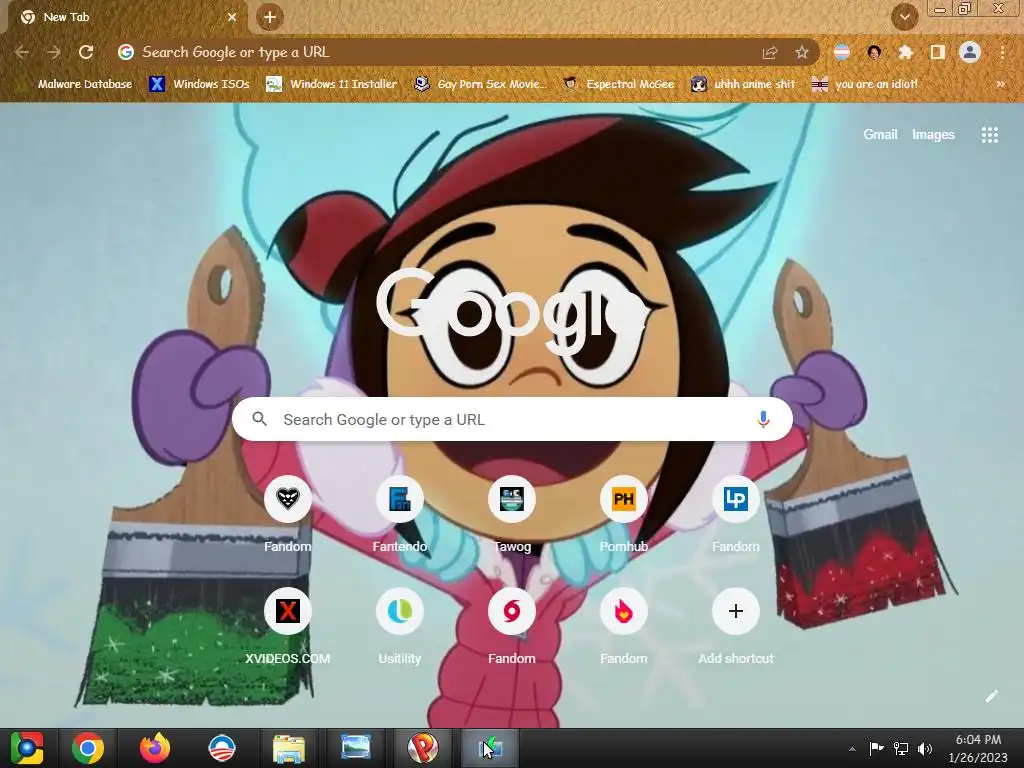Open the Gmail link
The width and height of the screenshot is (1024, 768).
click(x=880, y=135)
